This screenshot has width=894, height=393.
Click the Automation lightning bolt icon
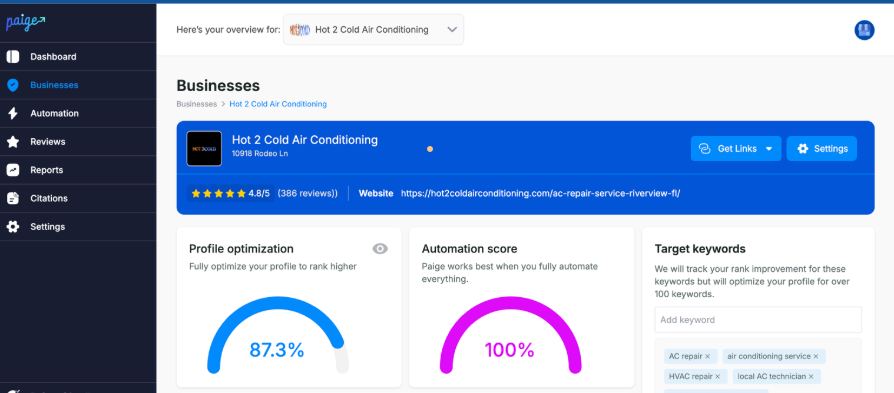(13, 114)
